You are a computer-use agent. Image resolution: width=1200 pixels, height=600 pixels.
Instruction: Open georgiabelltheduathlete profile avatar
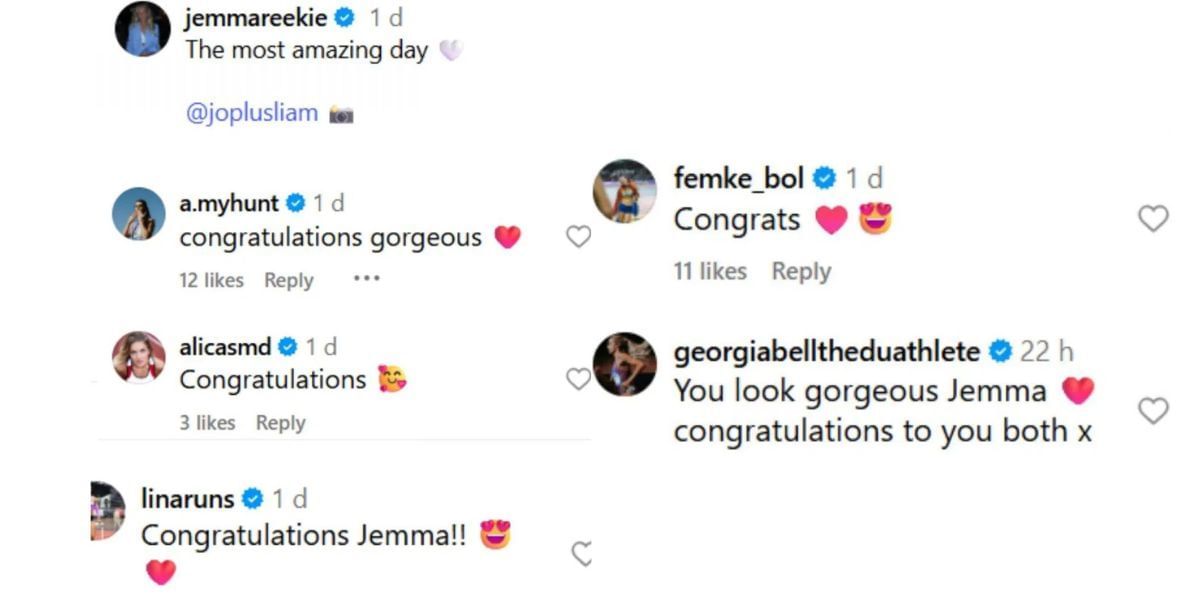pyautogui.click(x=625, y=364)
